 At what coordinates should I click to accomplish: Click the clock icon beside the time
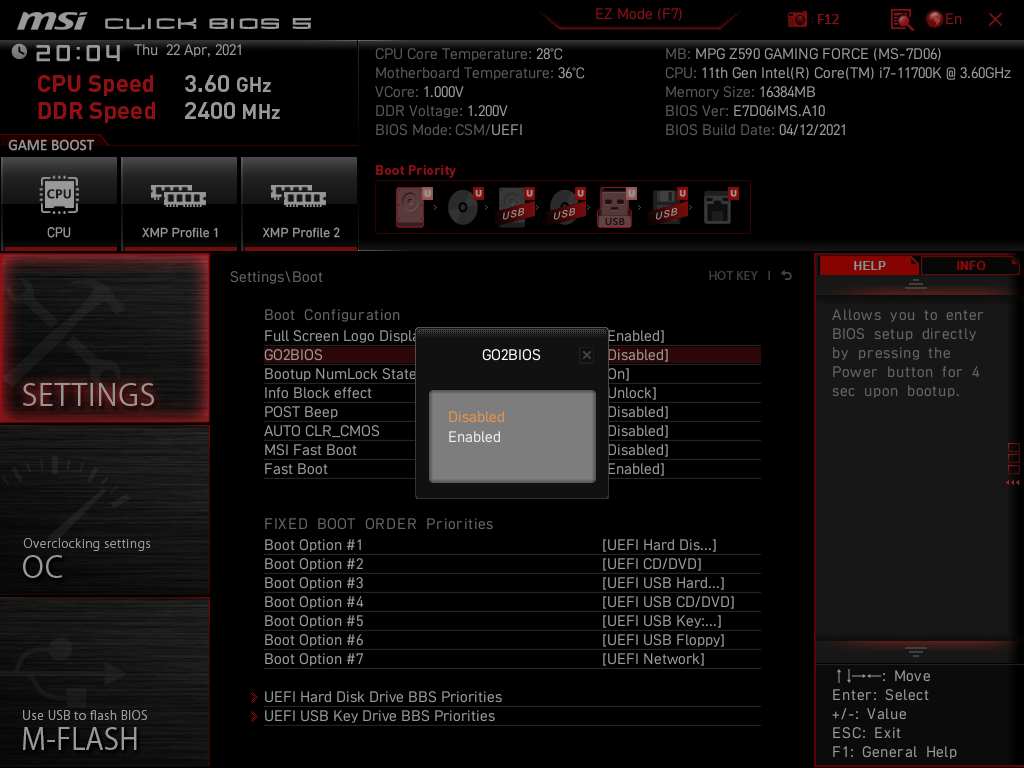pyautogui.click(x=20, y=52)
